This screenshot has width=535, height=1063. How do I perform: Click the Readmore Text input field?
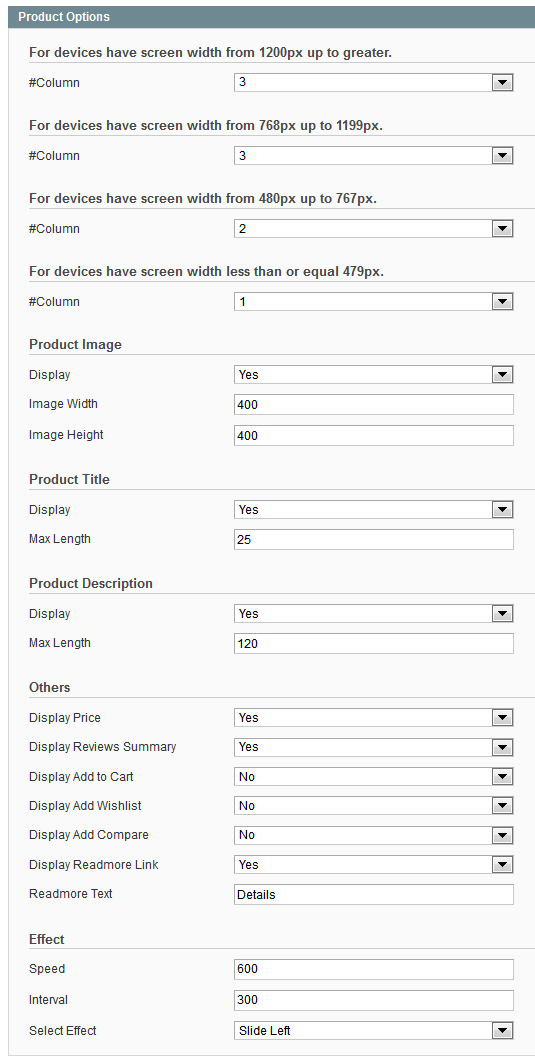pyautogui.click(x=374, y=894)
